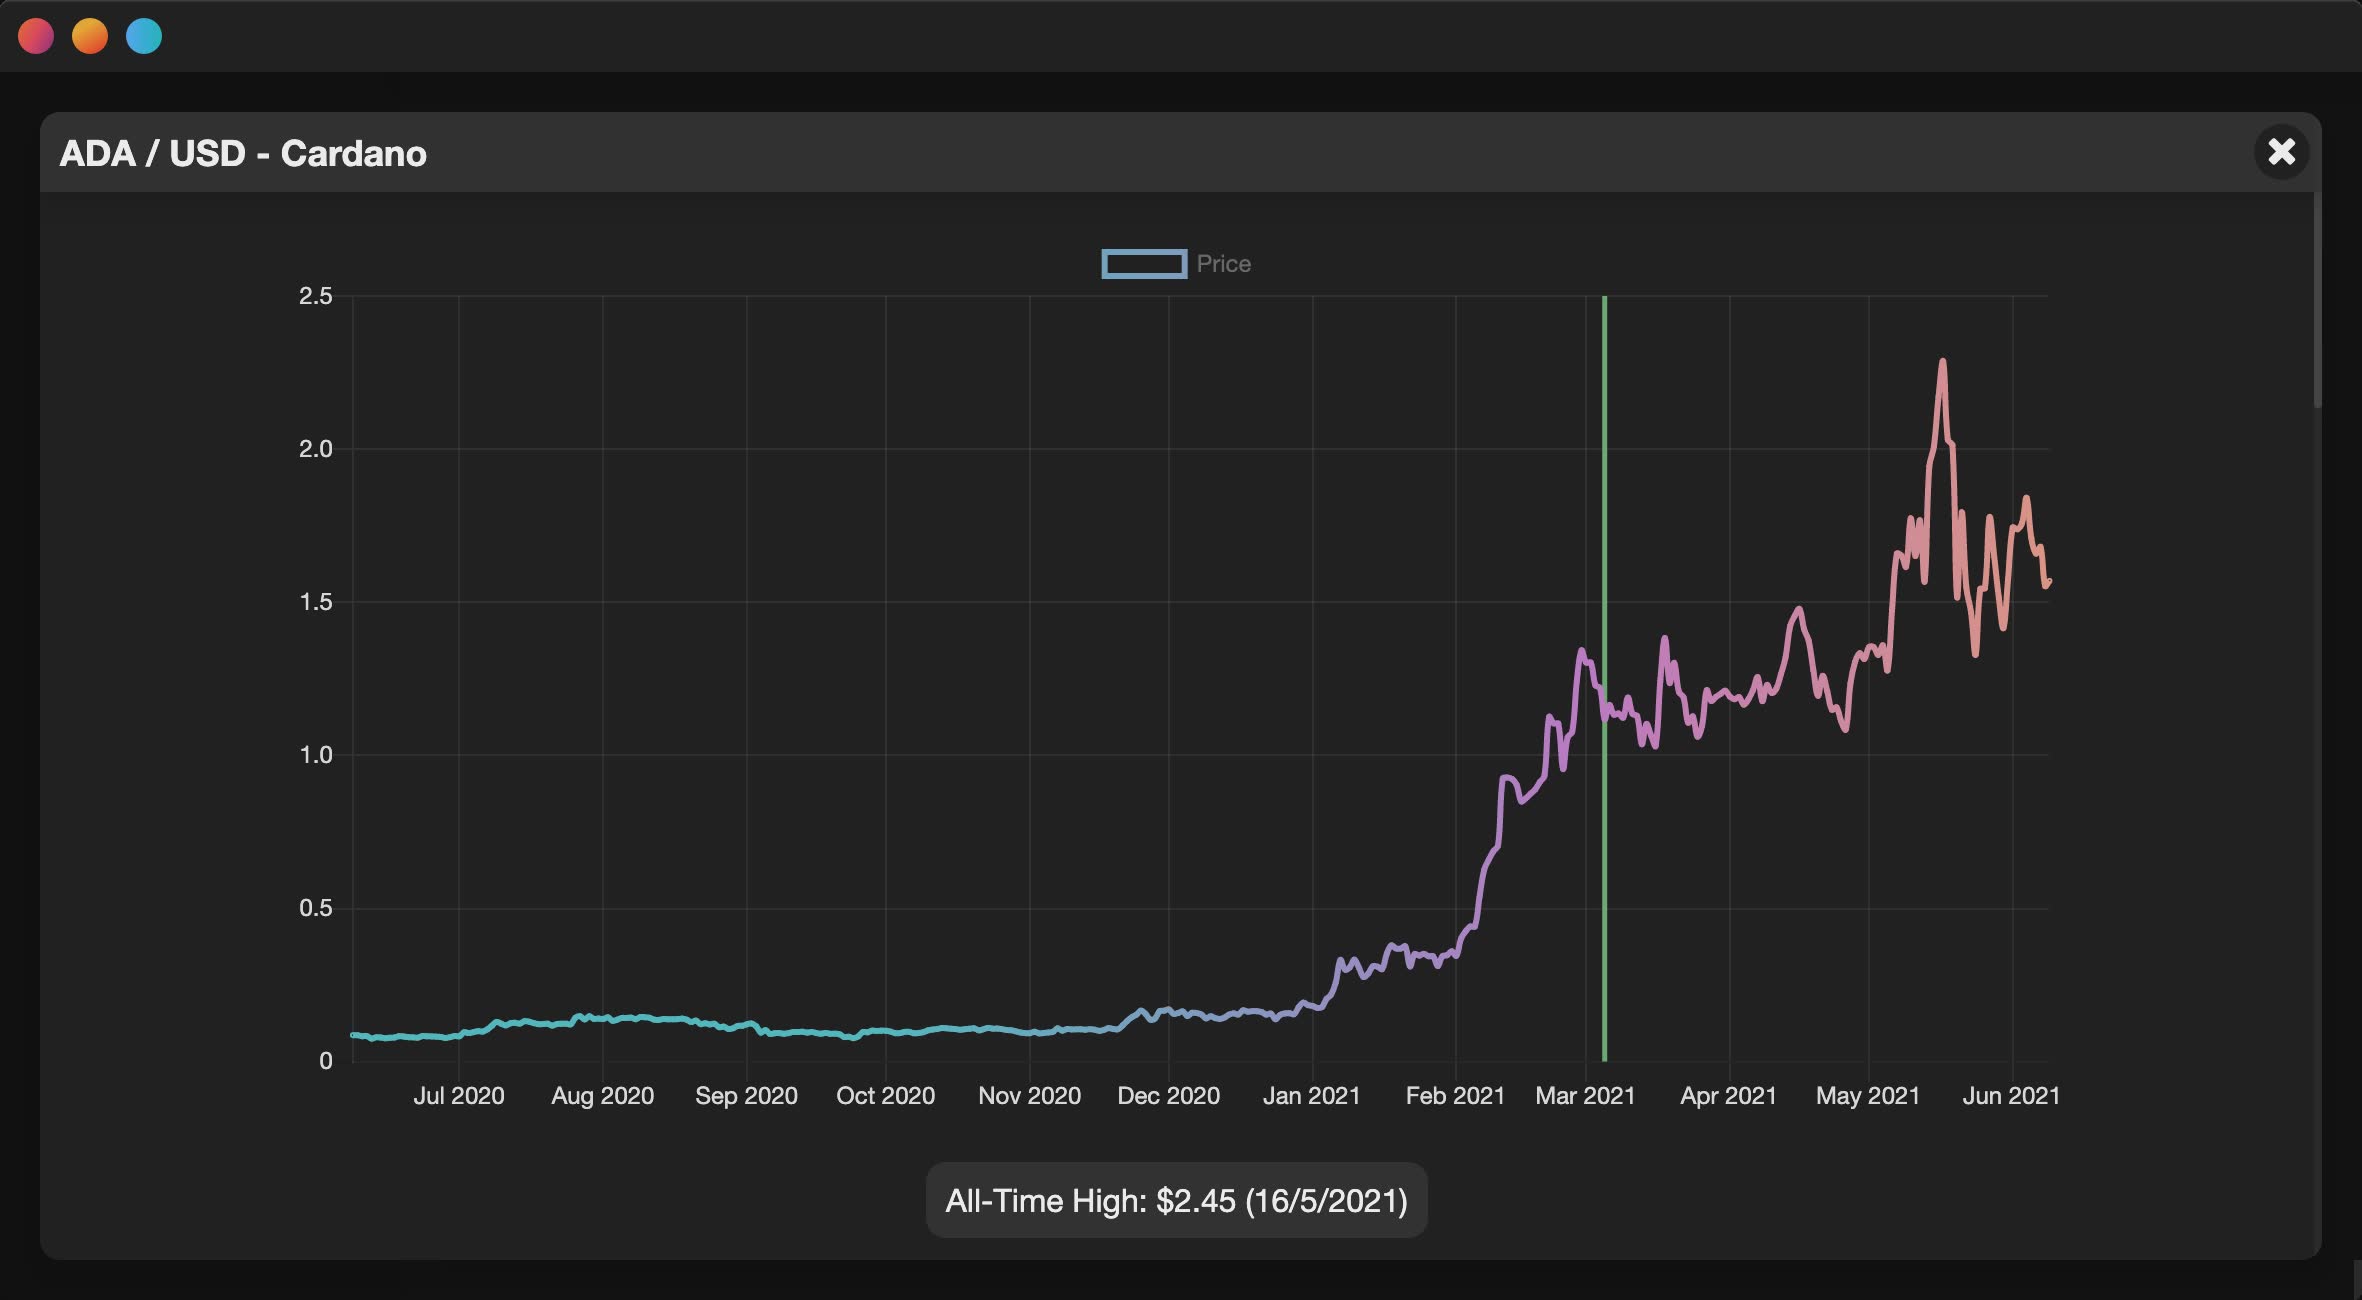Click the popup's vertical scrollbar thumb
This screenshot has width=2362, height=1300.
pos(2317,300)
